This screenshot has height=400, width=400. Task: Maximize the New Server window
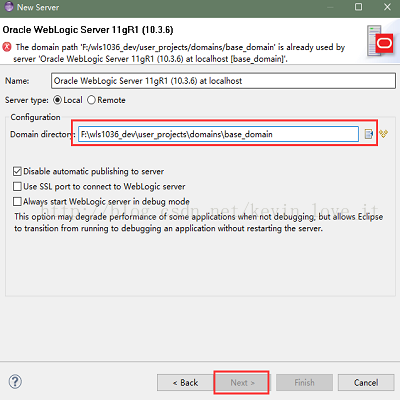coord(358,7)
